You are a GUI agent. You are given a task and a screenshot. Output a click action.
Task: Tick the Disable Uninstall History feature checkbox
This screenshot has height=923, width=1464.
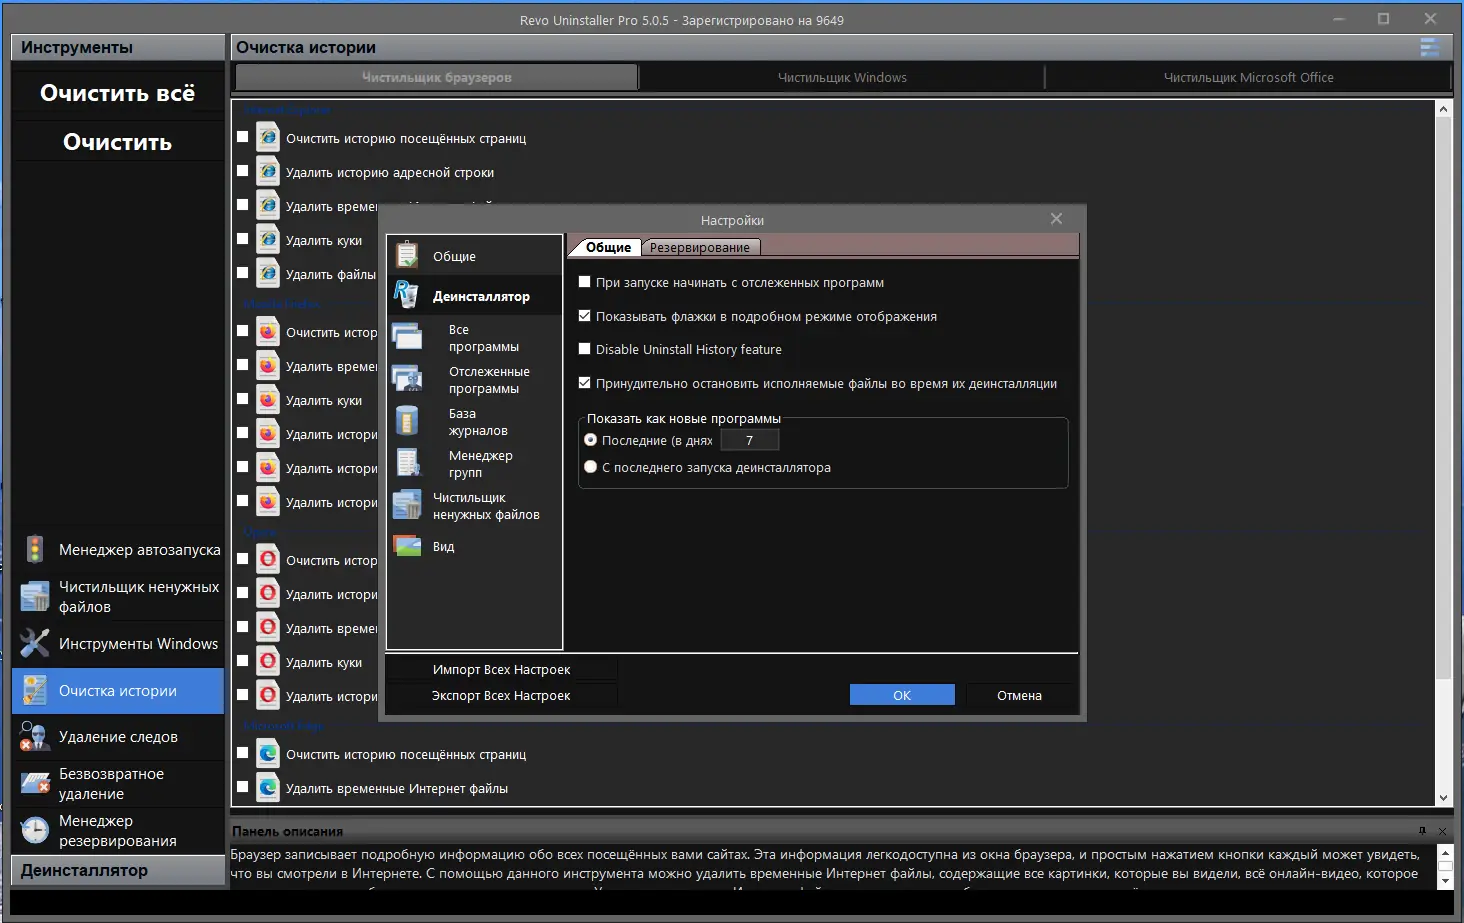pyautogui.click(x=585, y=349)
